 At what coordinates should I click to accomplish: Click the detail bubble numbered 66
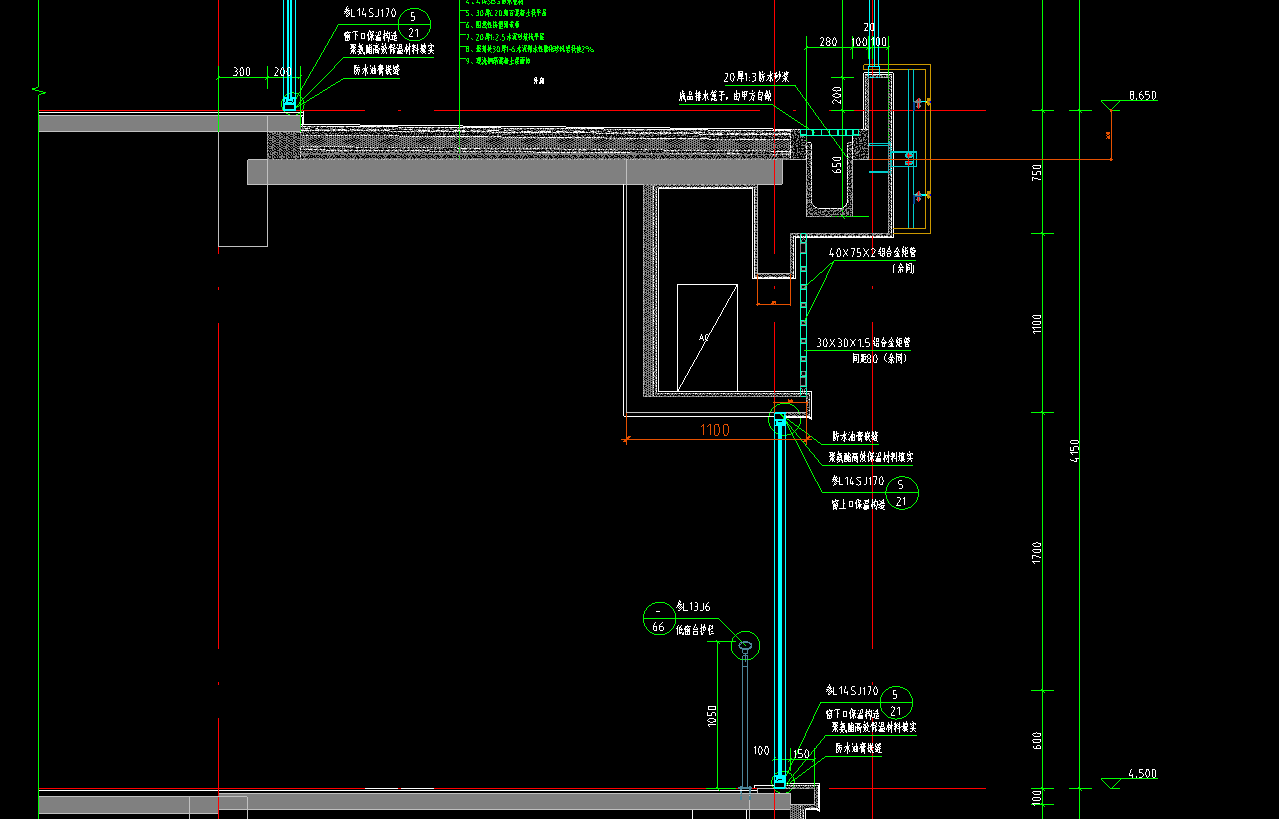[x=658, y=619]
